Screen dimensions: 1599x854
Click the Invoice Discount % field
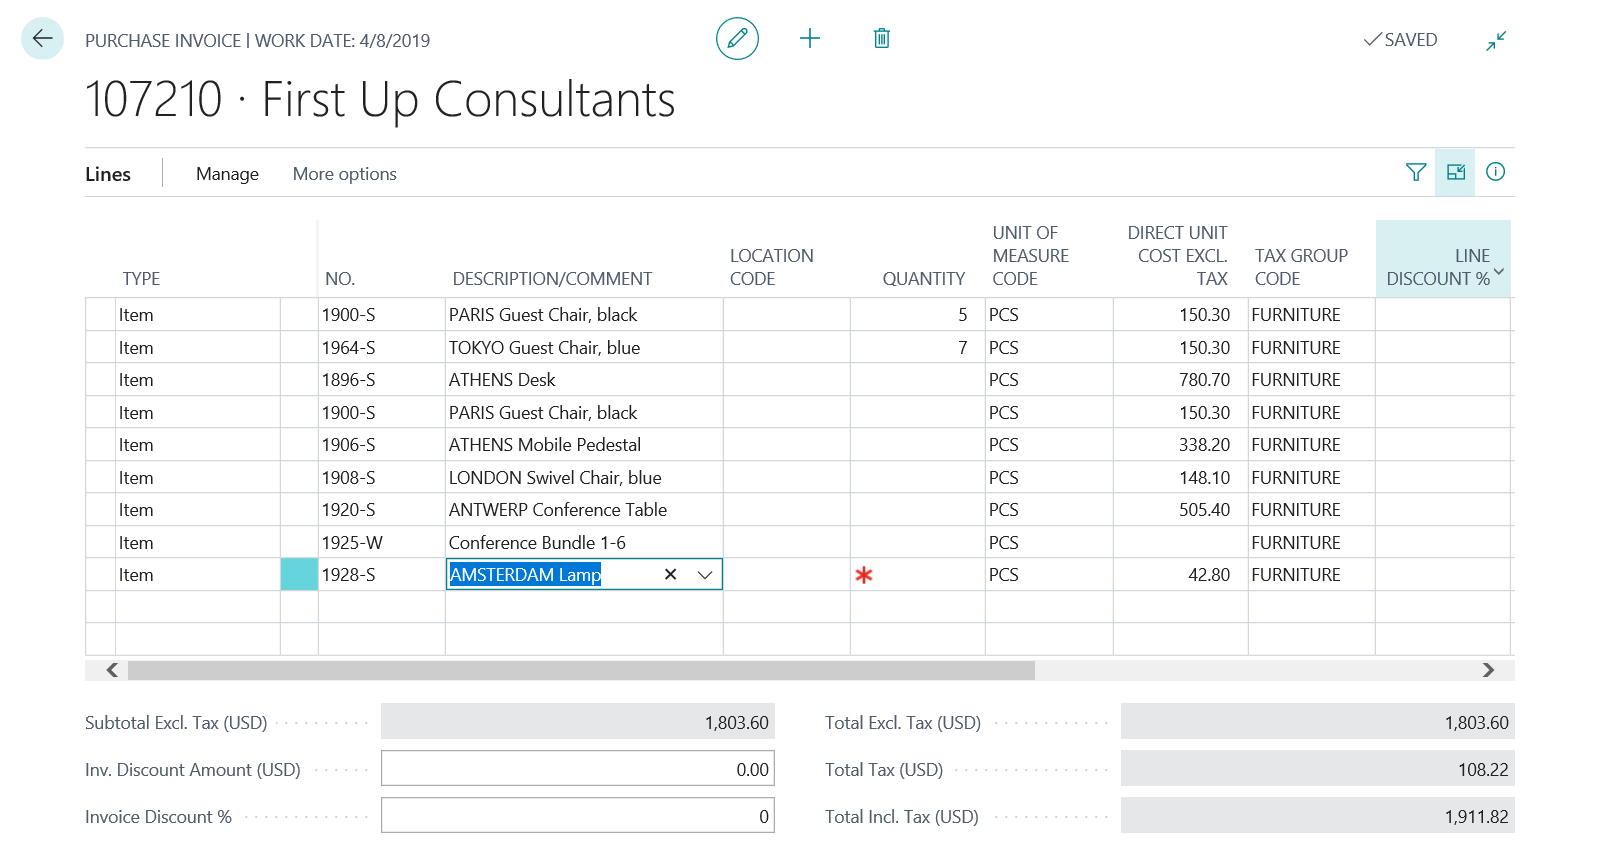tap(577, 816)
